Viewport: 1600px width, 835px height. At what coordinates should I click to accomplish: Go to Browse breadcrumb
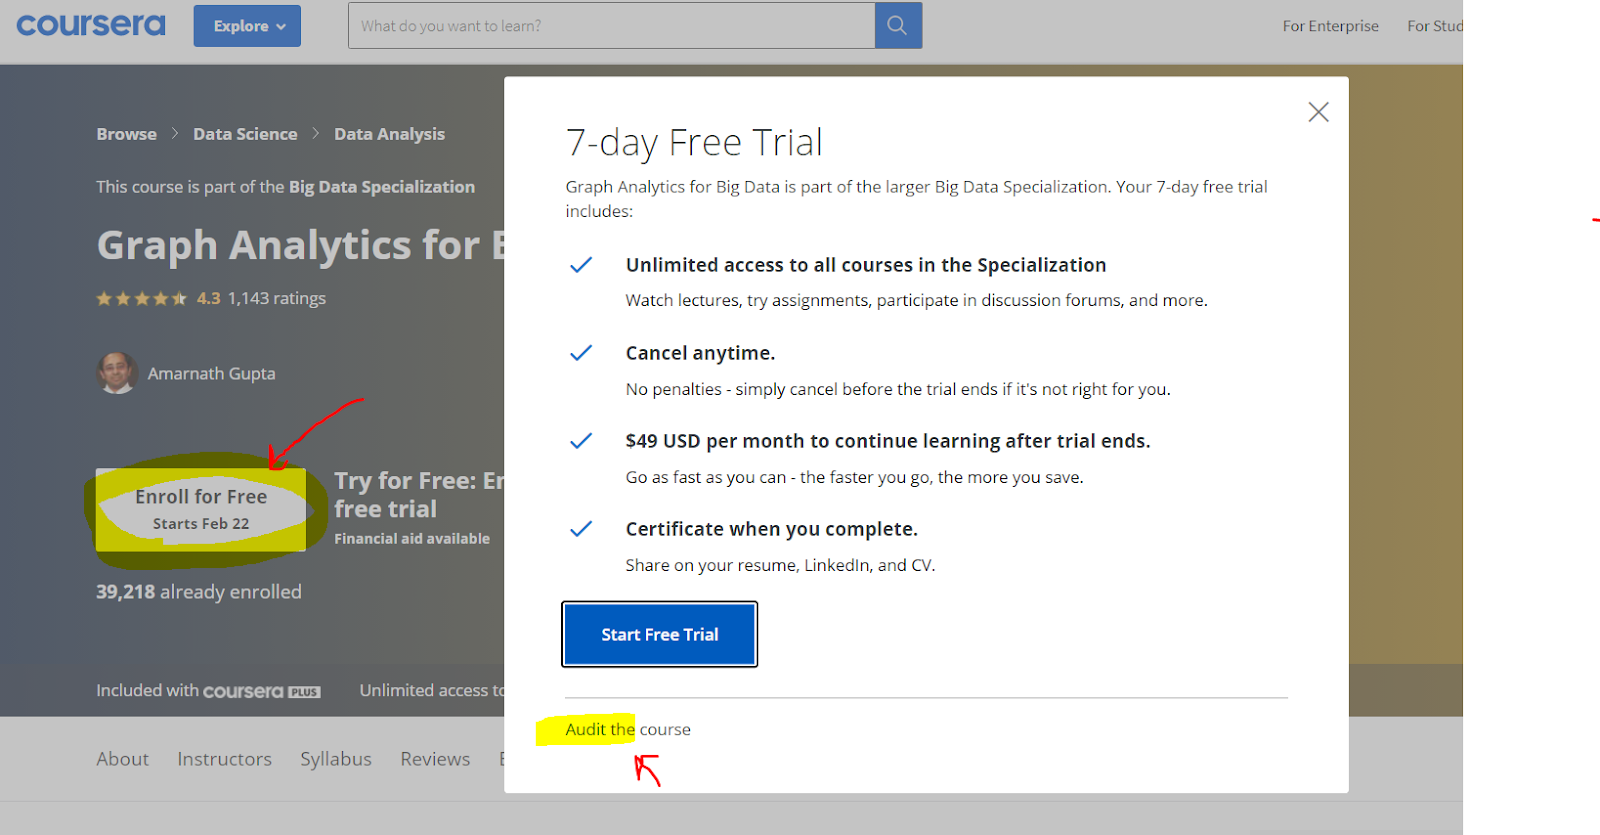[126, 134]
